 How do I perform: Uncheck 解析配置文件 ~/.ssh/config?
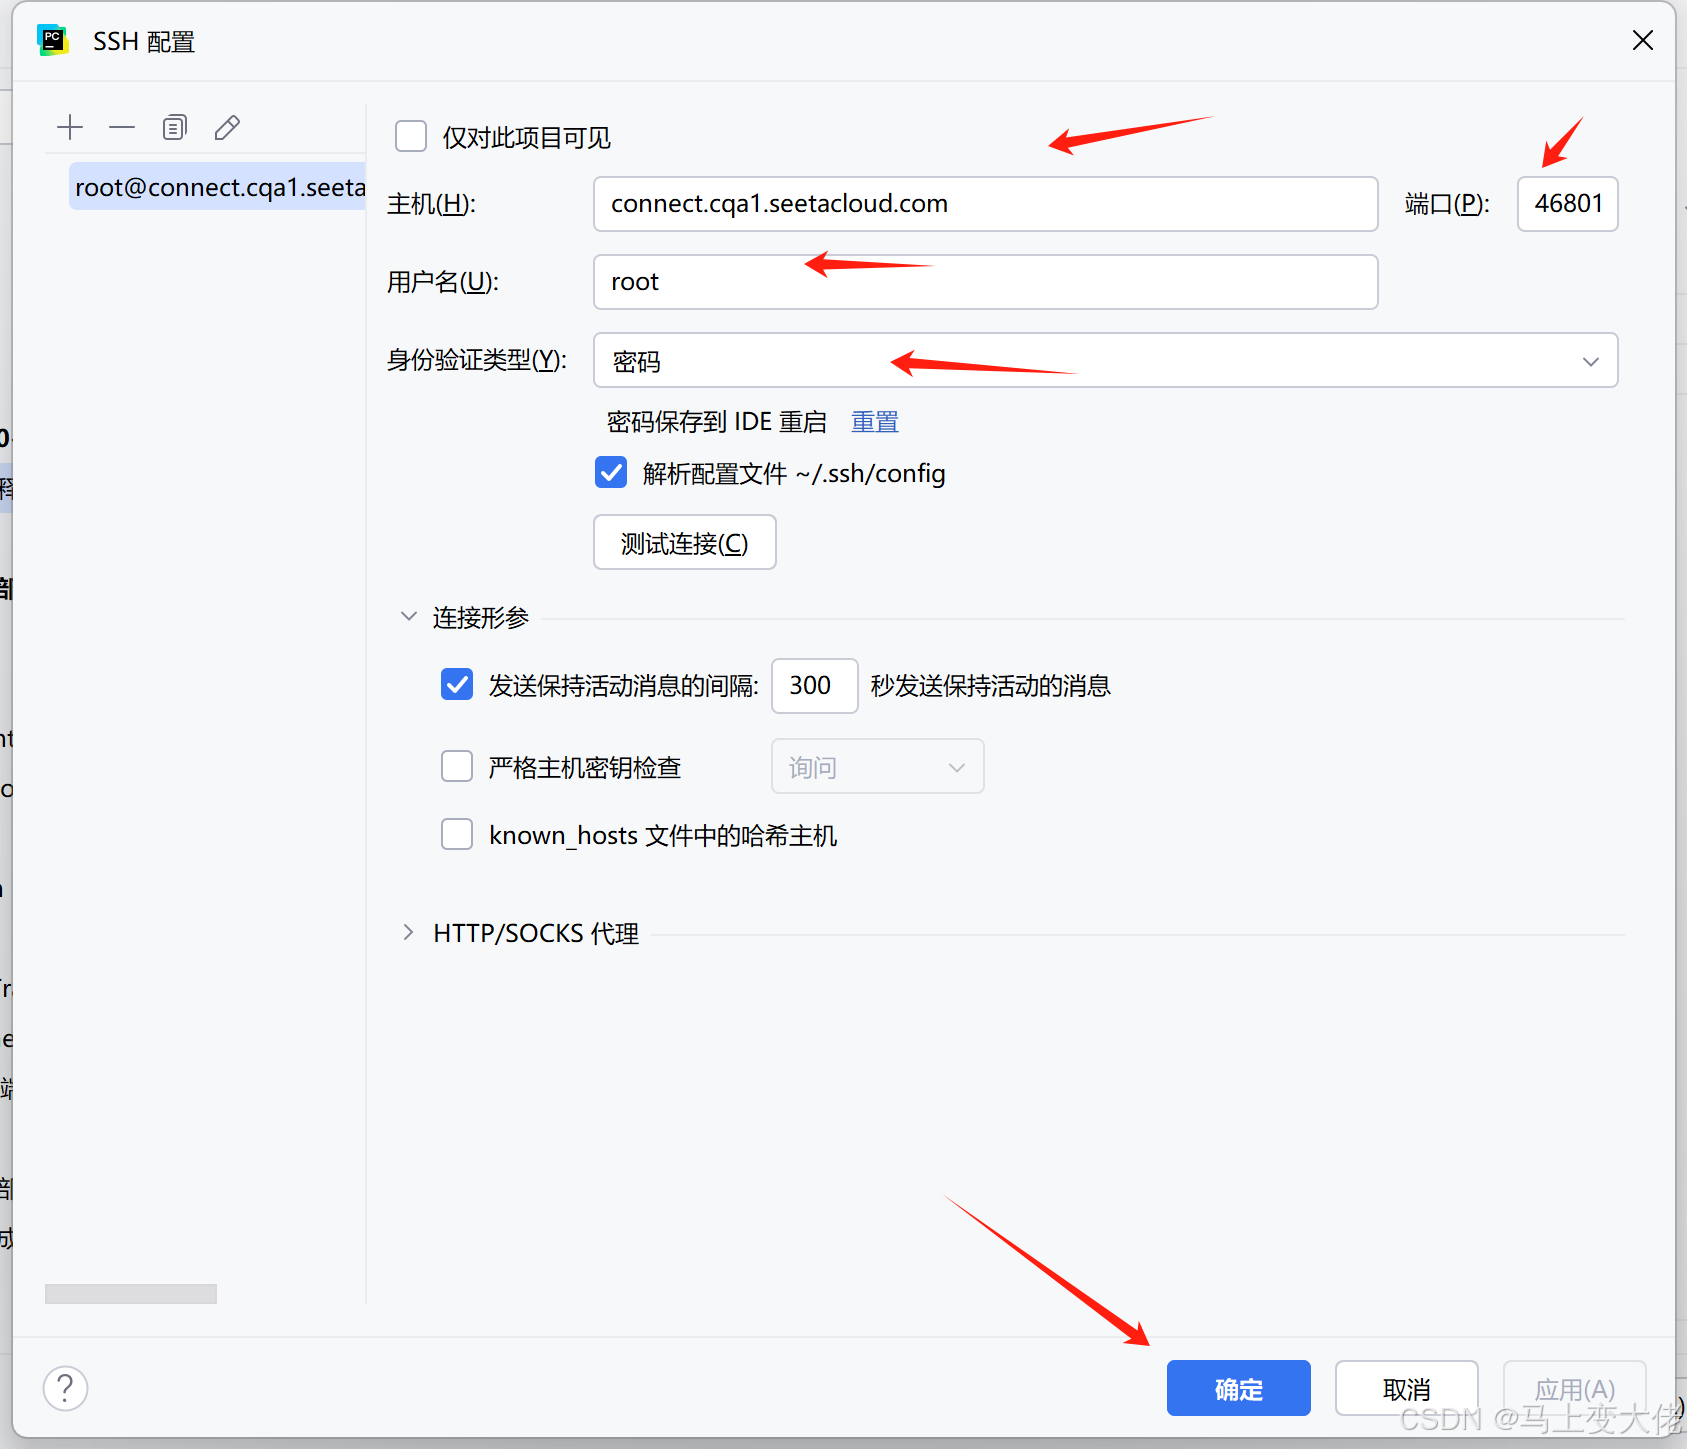pos(610,472)
